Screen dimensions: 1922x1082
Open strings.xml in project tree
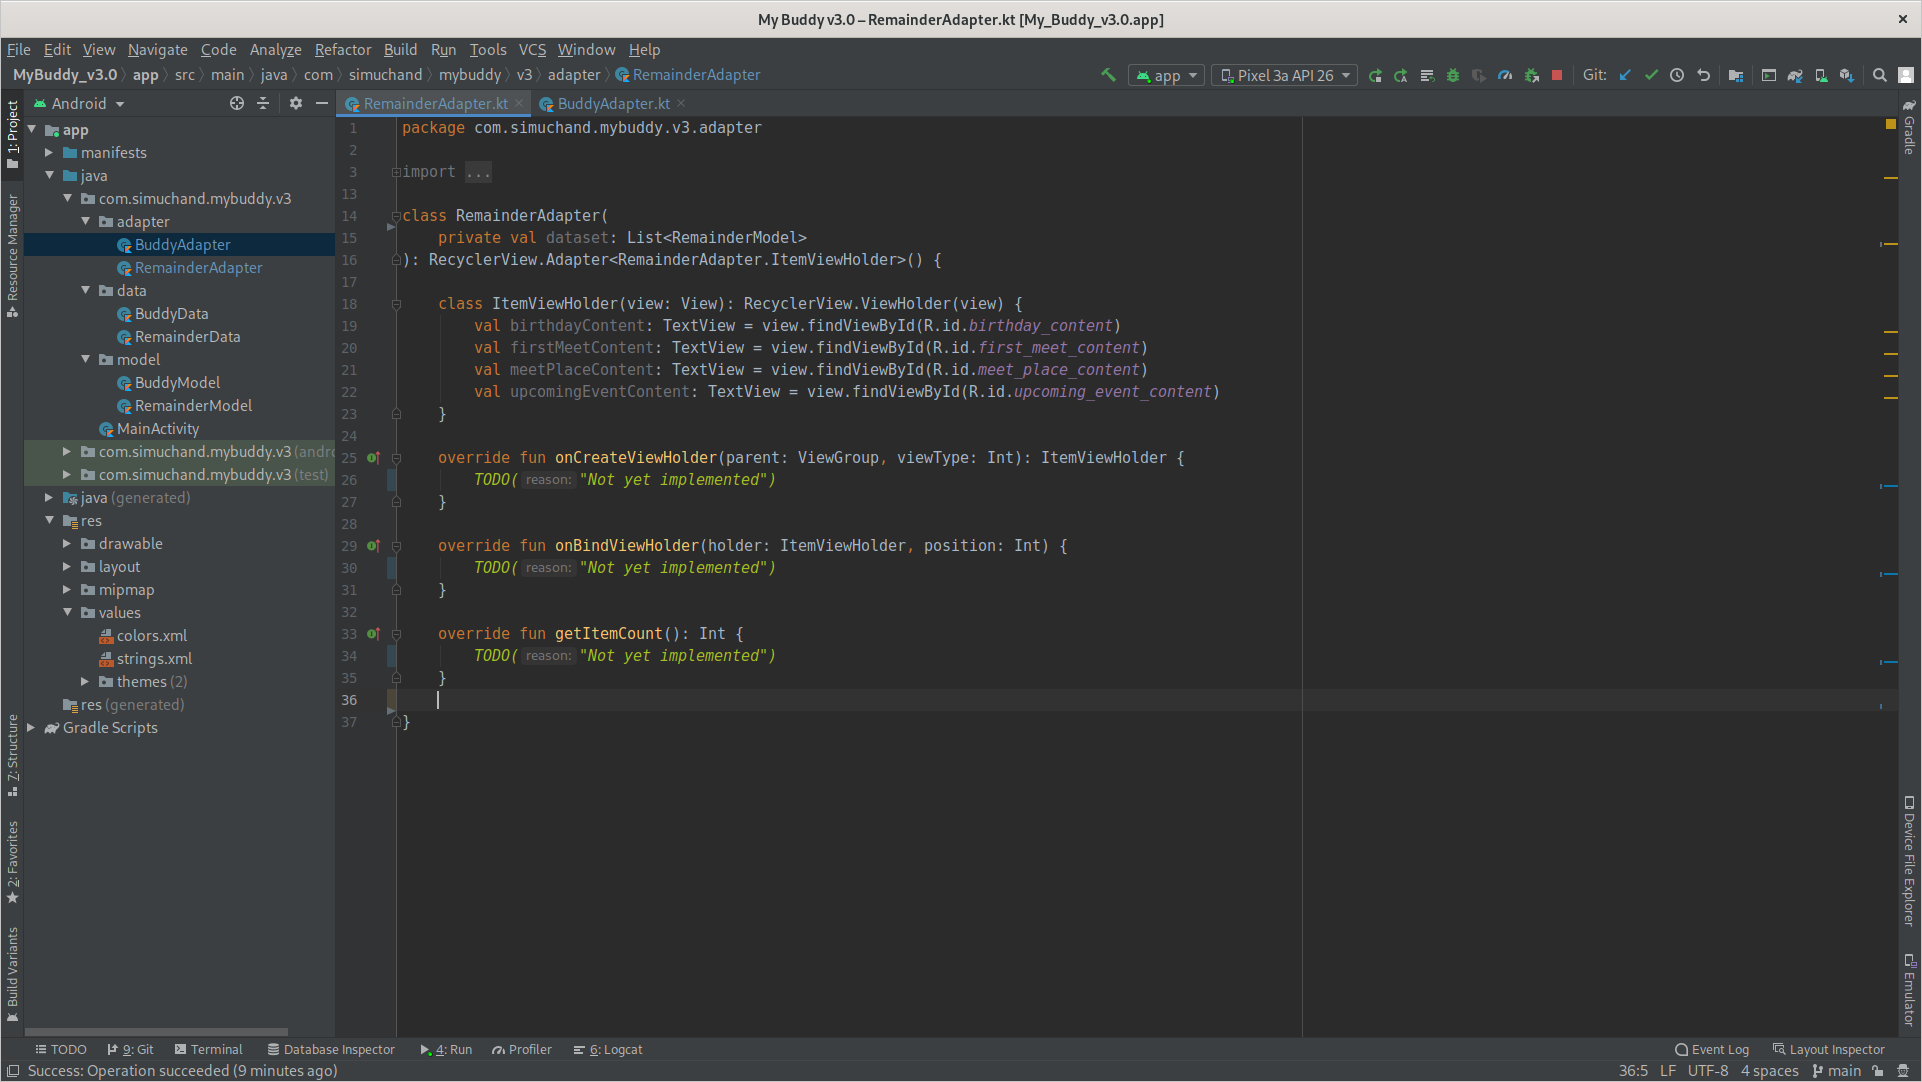click(154, 658)
